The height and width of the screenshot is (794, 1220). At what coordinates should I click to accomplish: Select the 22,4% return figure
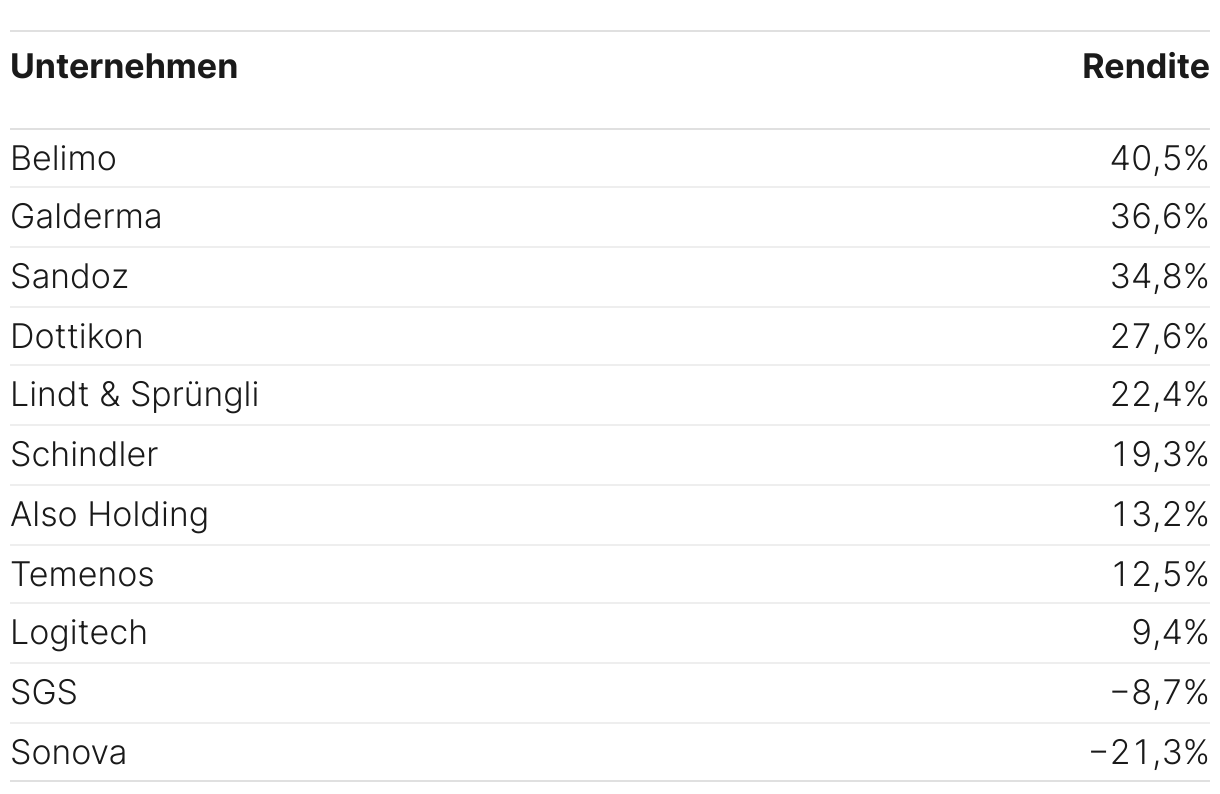(x=1160, y=395)
